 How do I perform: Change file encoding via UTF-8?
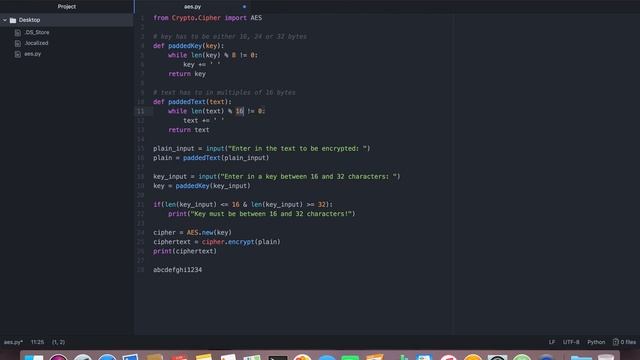[x=571, y=342]
